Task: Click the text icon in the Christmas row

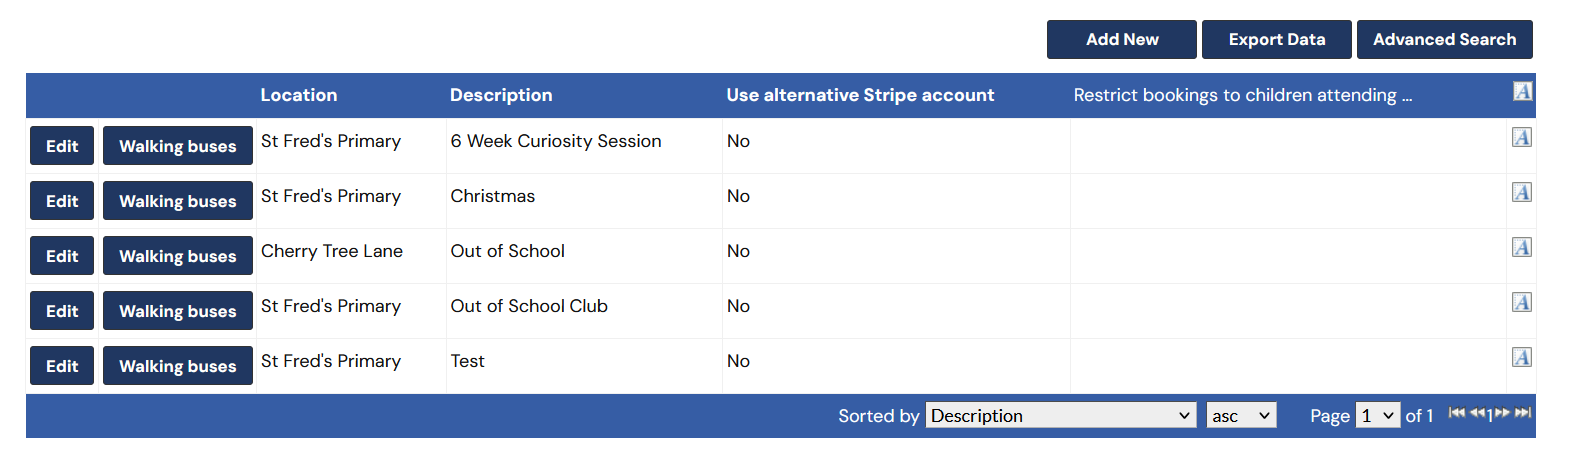Action: pyautogui.click(x=1522, y=193)
